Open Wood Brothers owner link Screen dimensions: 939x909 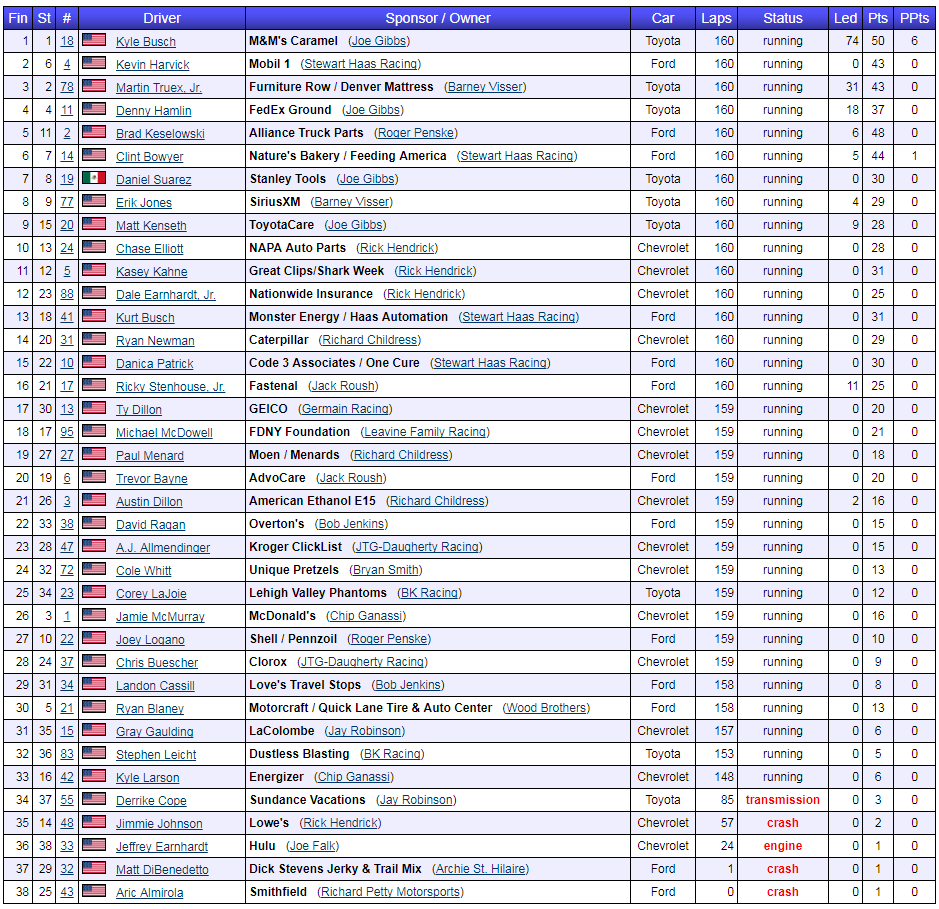[x=546, y=708]
